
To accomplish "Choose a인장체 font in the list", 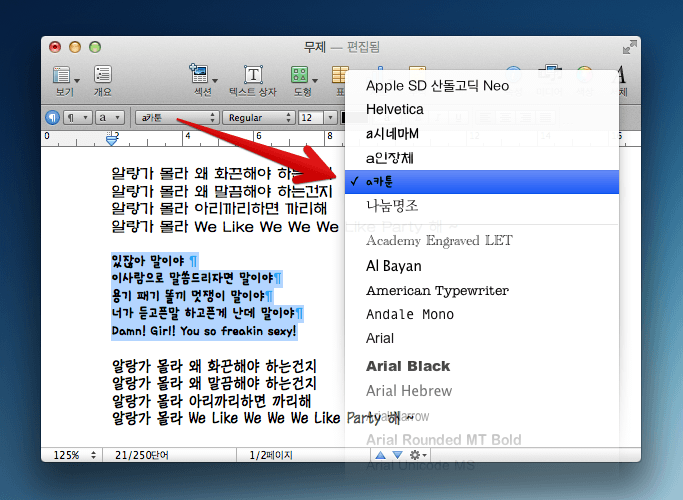I will (x=482, y=158).
